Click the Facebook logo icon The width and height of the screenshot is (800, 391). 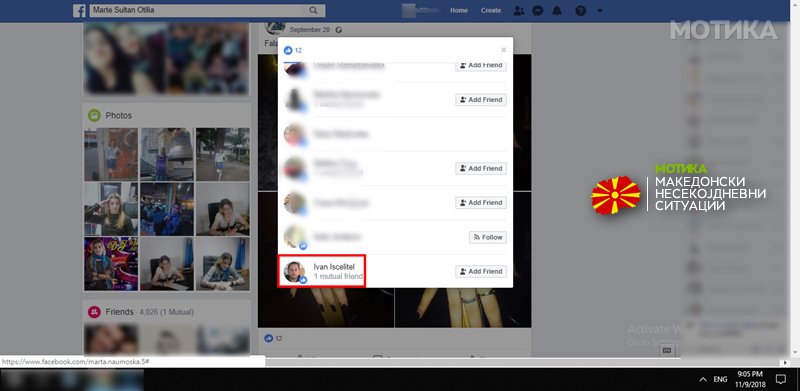(79, 11)
